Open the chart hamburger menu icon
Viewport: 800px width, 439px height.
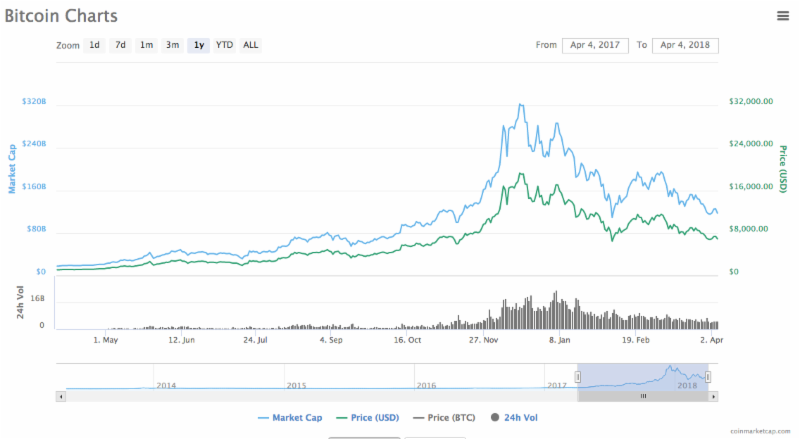(x=783, y=16)
